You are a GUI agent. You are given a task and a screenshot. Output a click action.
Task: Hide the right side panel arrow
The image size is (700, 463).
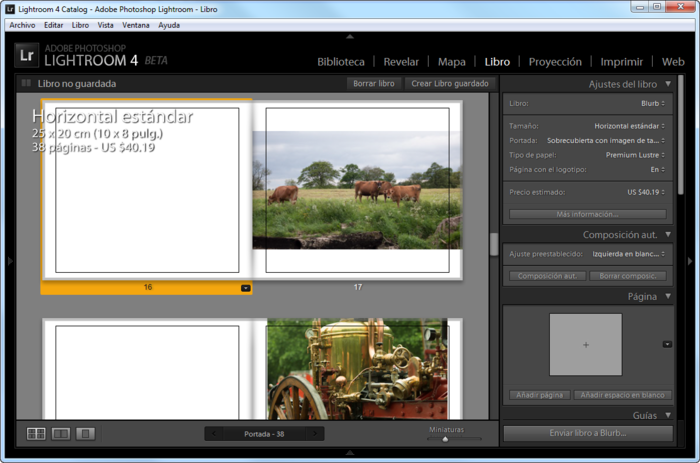pyautogui.click(x=690, y=261)
